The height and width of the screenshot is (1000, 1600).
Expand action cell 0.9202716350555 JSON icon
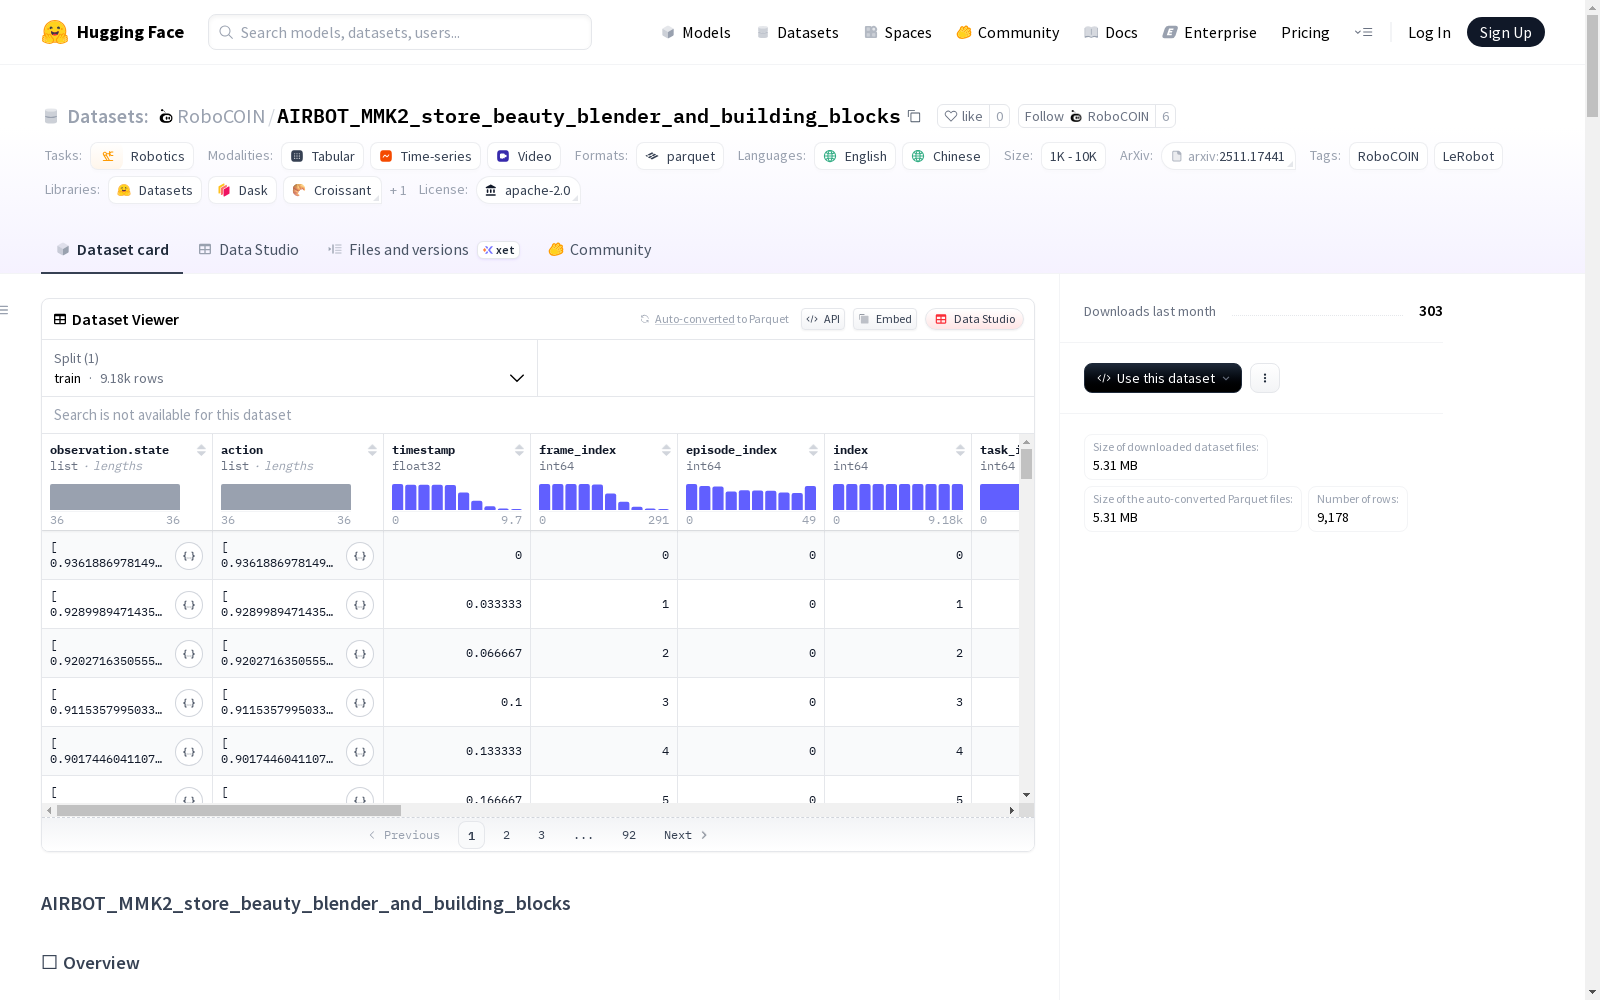tap(360, 654)
